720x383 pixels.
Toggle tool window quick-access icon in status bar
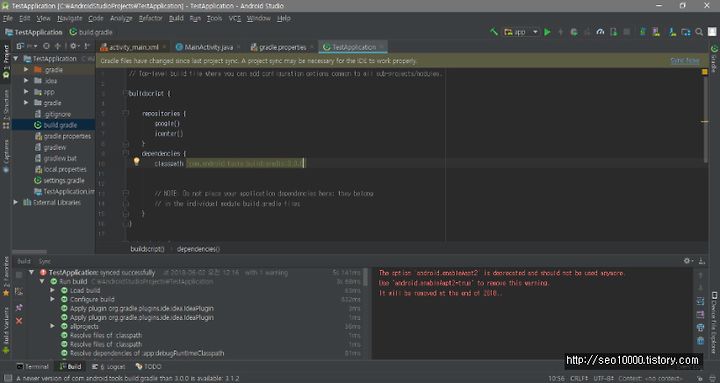pos(8,378)
